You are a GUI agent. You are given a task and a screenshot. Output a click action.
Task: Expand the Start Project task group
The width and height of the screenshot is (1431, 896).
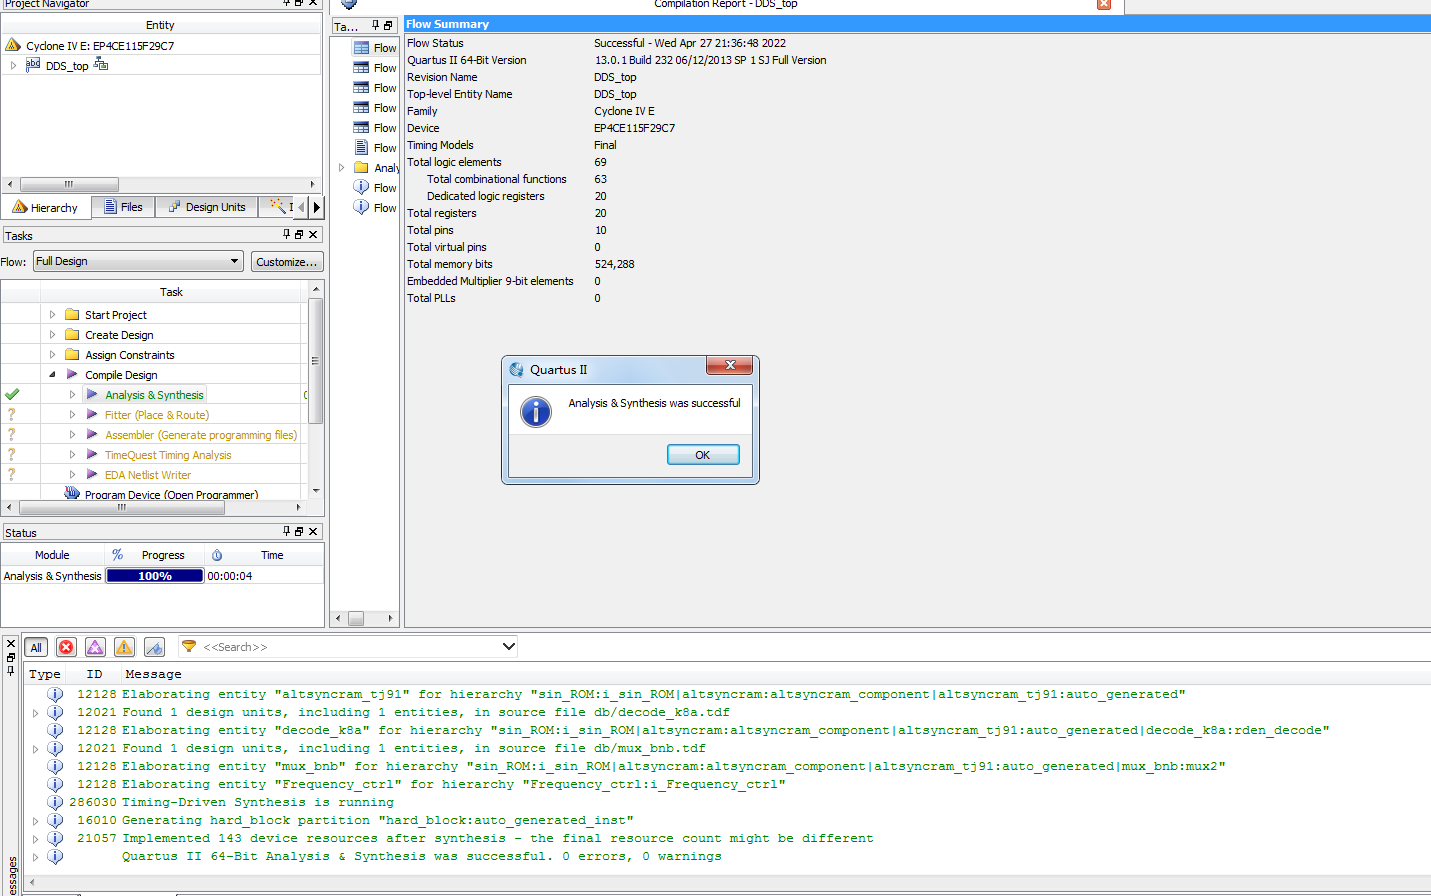coord(52,314)
